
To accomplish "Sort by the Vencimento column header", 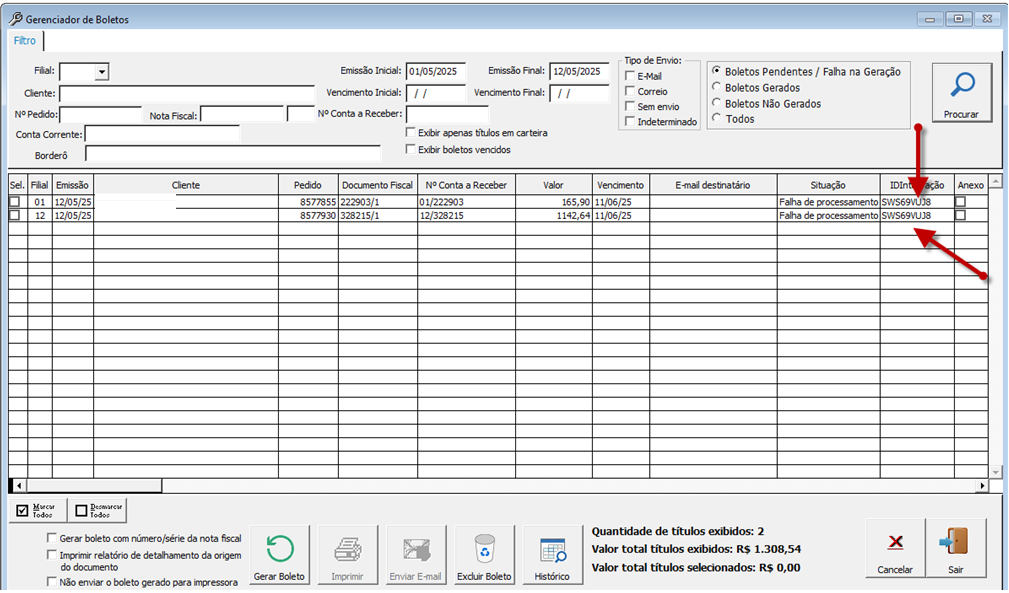I will point(620,185).
